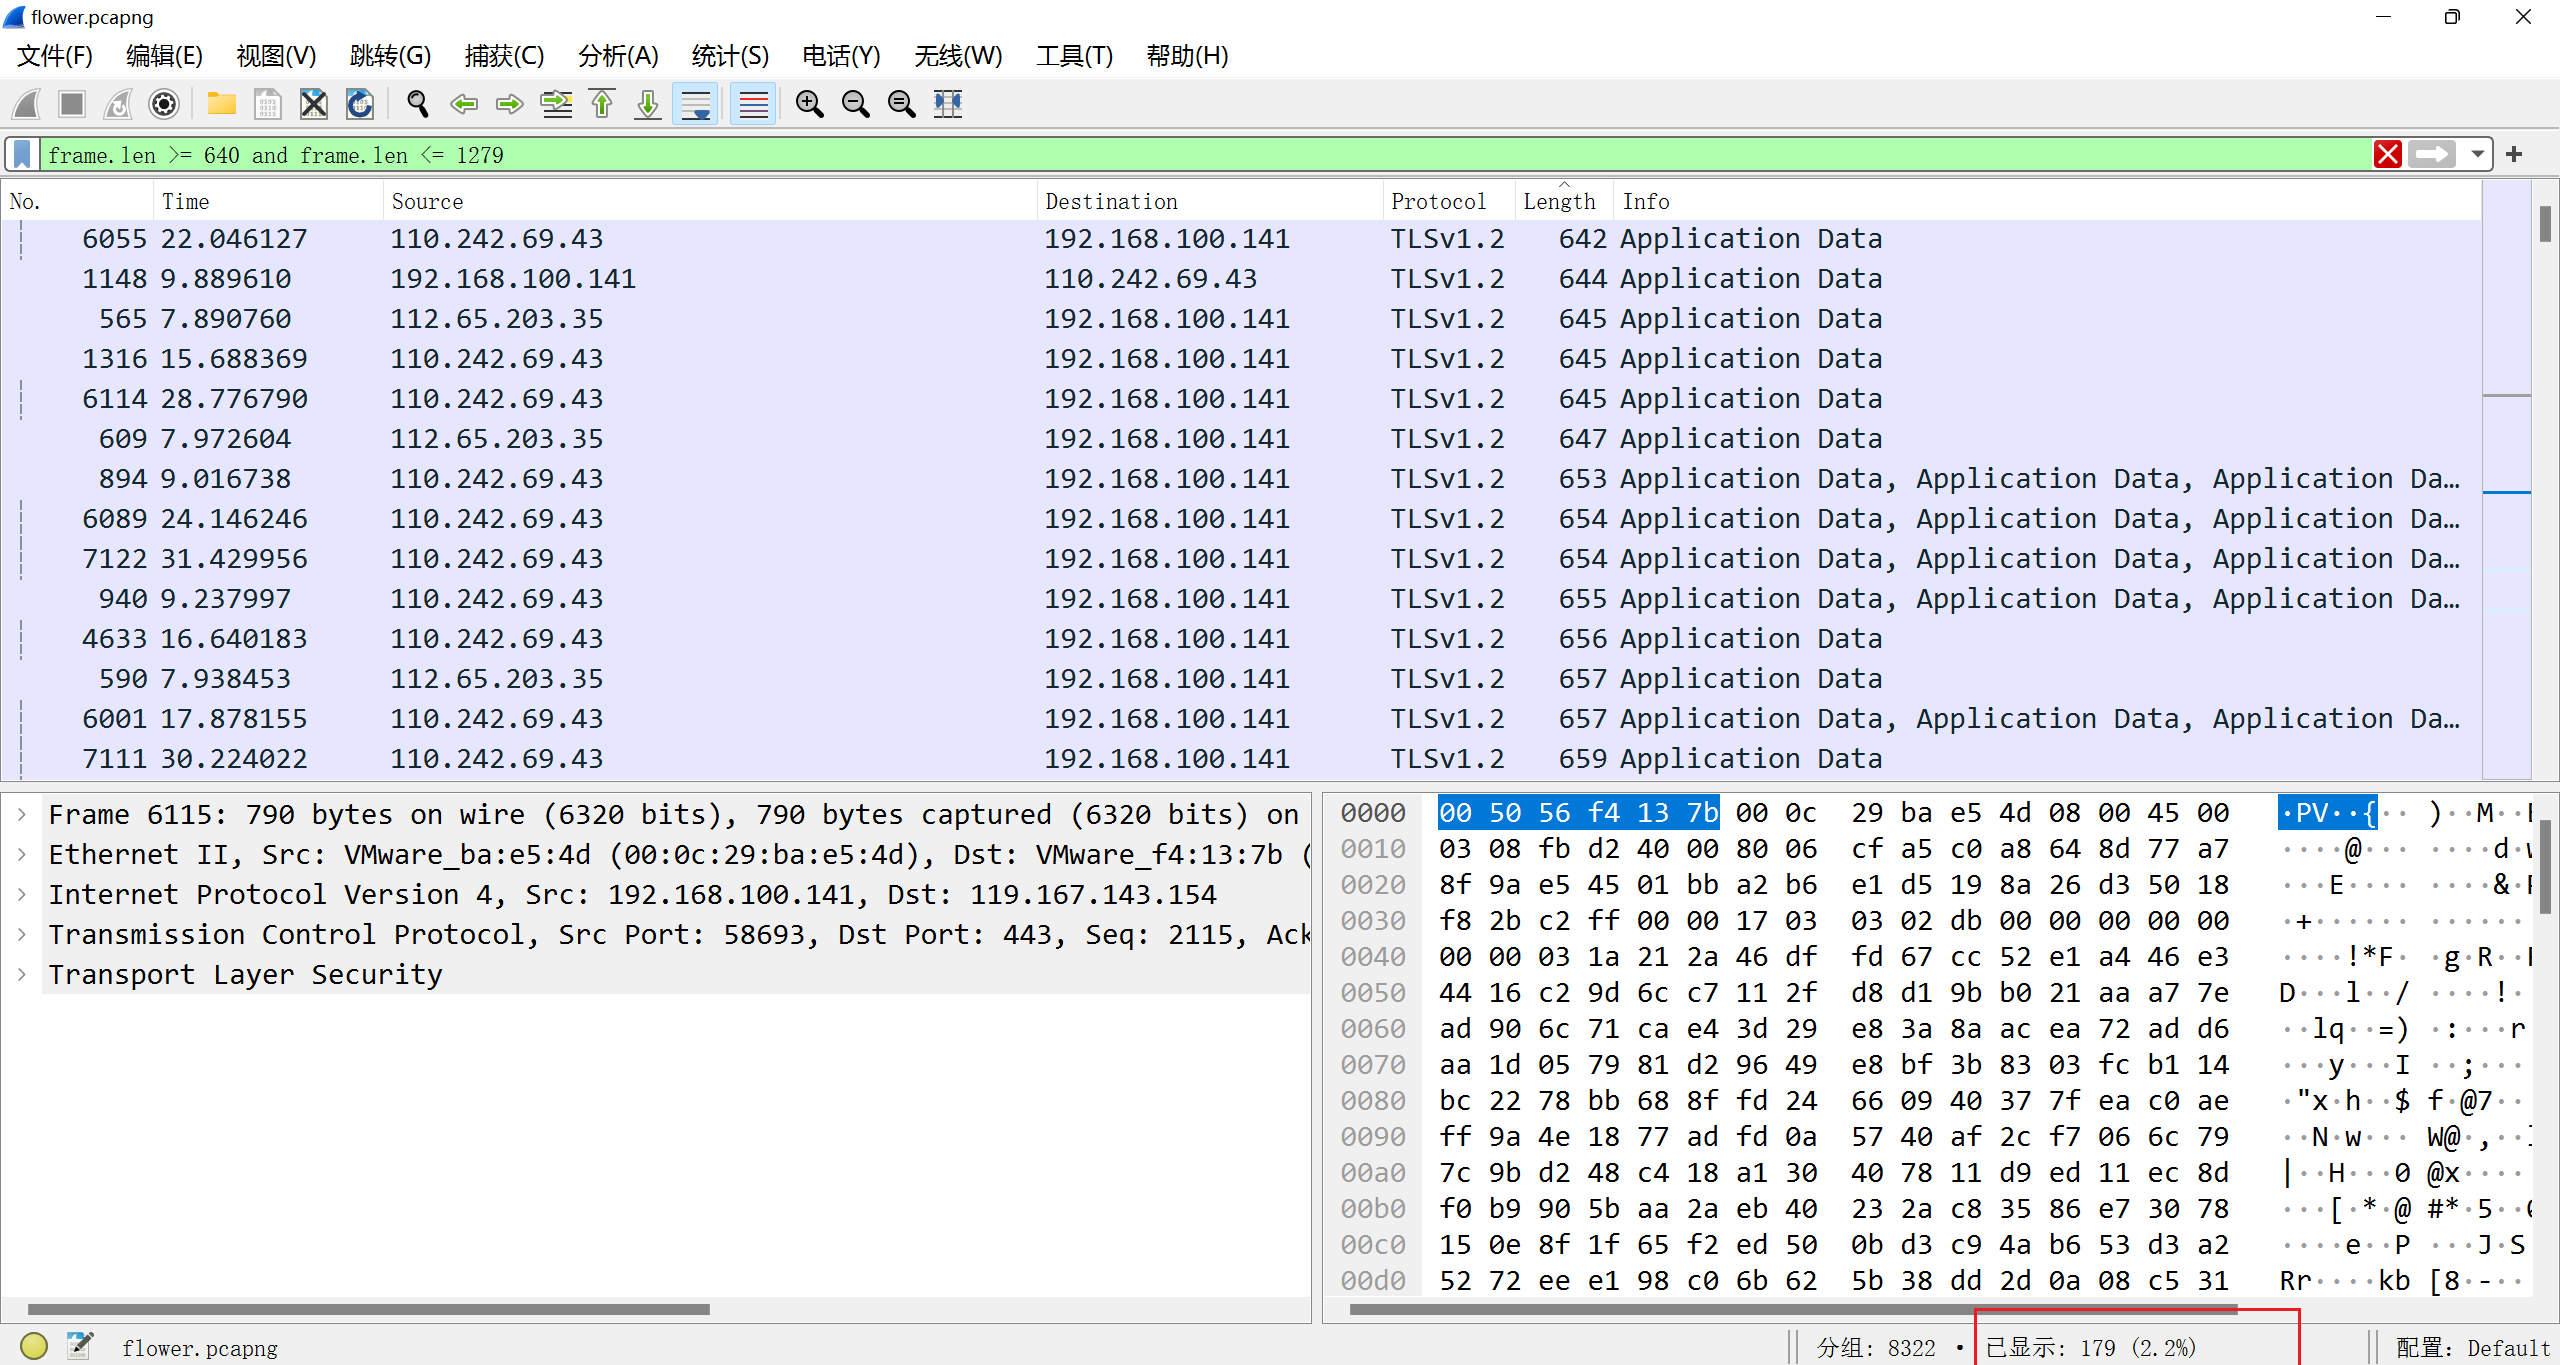Image resolution: width=2560 pixels, height=1365 pixels.
Task: Click the Length column header
Action: pos(1558,201)
